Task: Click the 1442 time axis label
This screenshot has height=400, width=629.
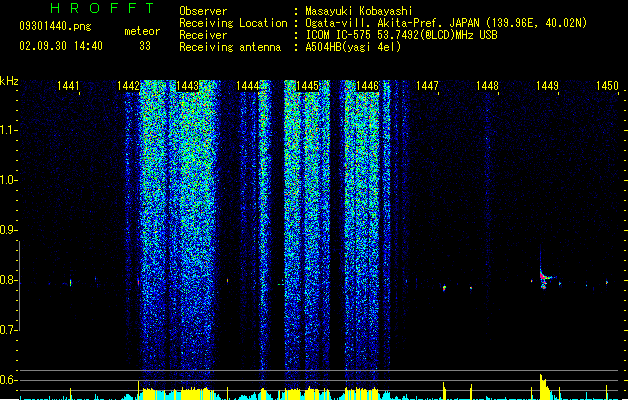Action: (128, 86)
